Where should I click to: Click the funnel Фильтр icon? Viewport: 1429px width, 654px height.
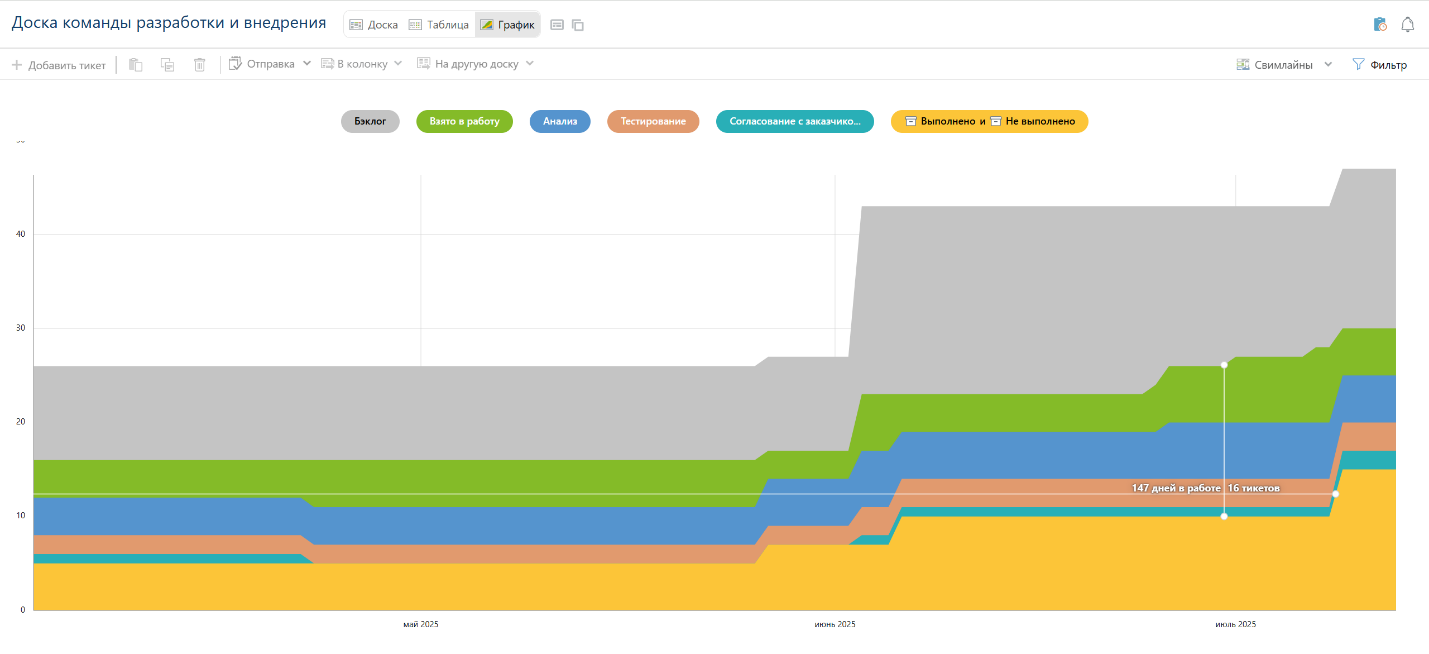(1358, 64)
